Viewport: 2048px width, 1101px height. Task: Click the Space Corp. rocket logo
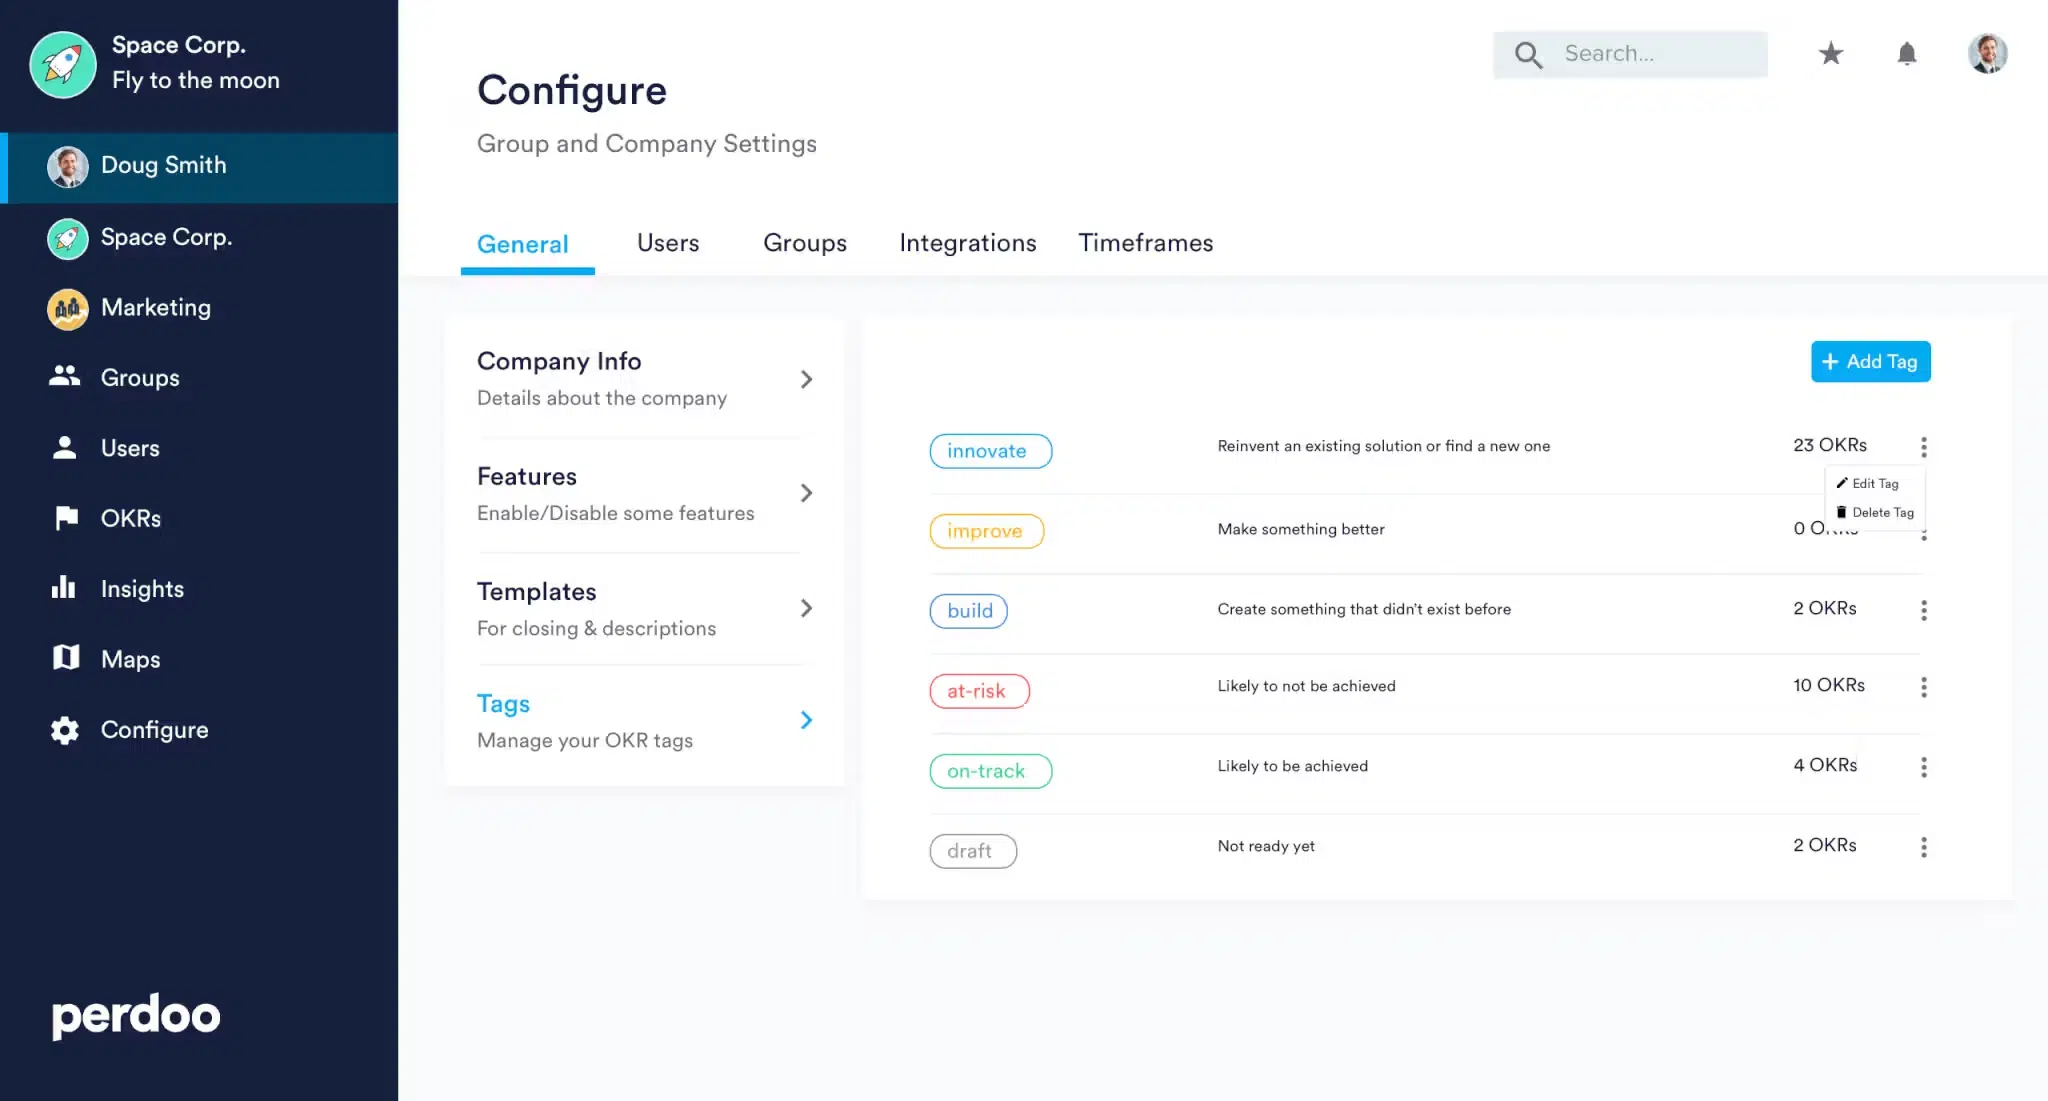tap(63, 63)
